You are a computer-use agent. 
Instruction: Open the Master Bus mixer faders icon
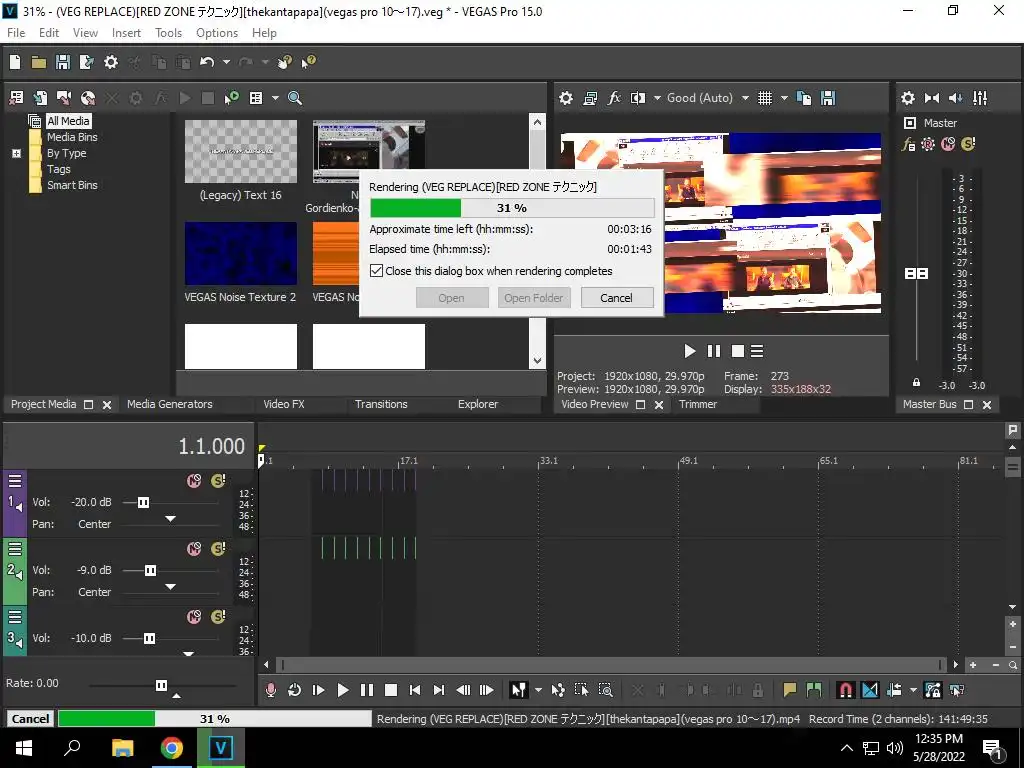coord(980,98)
